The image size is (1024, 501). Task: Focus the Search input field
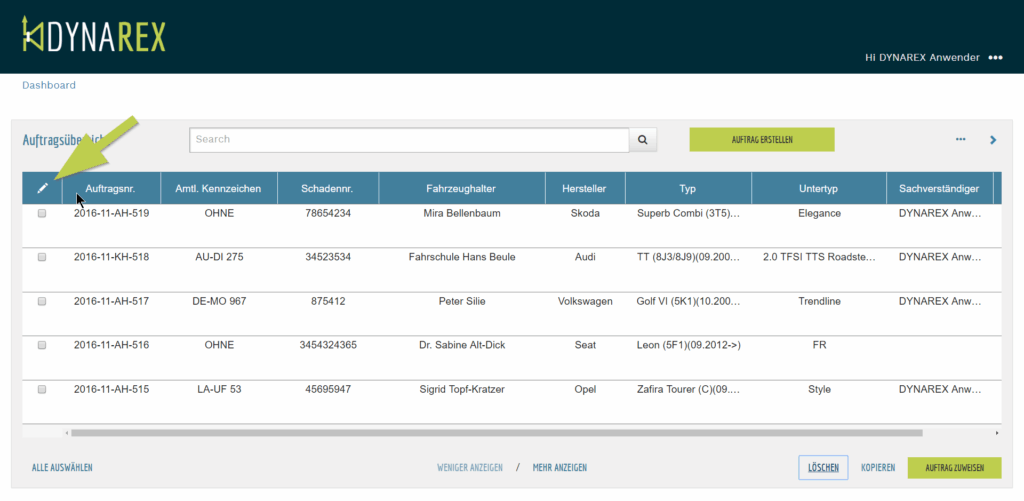(409, 140)
